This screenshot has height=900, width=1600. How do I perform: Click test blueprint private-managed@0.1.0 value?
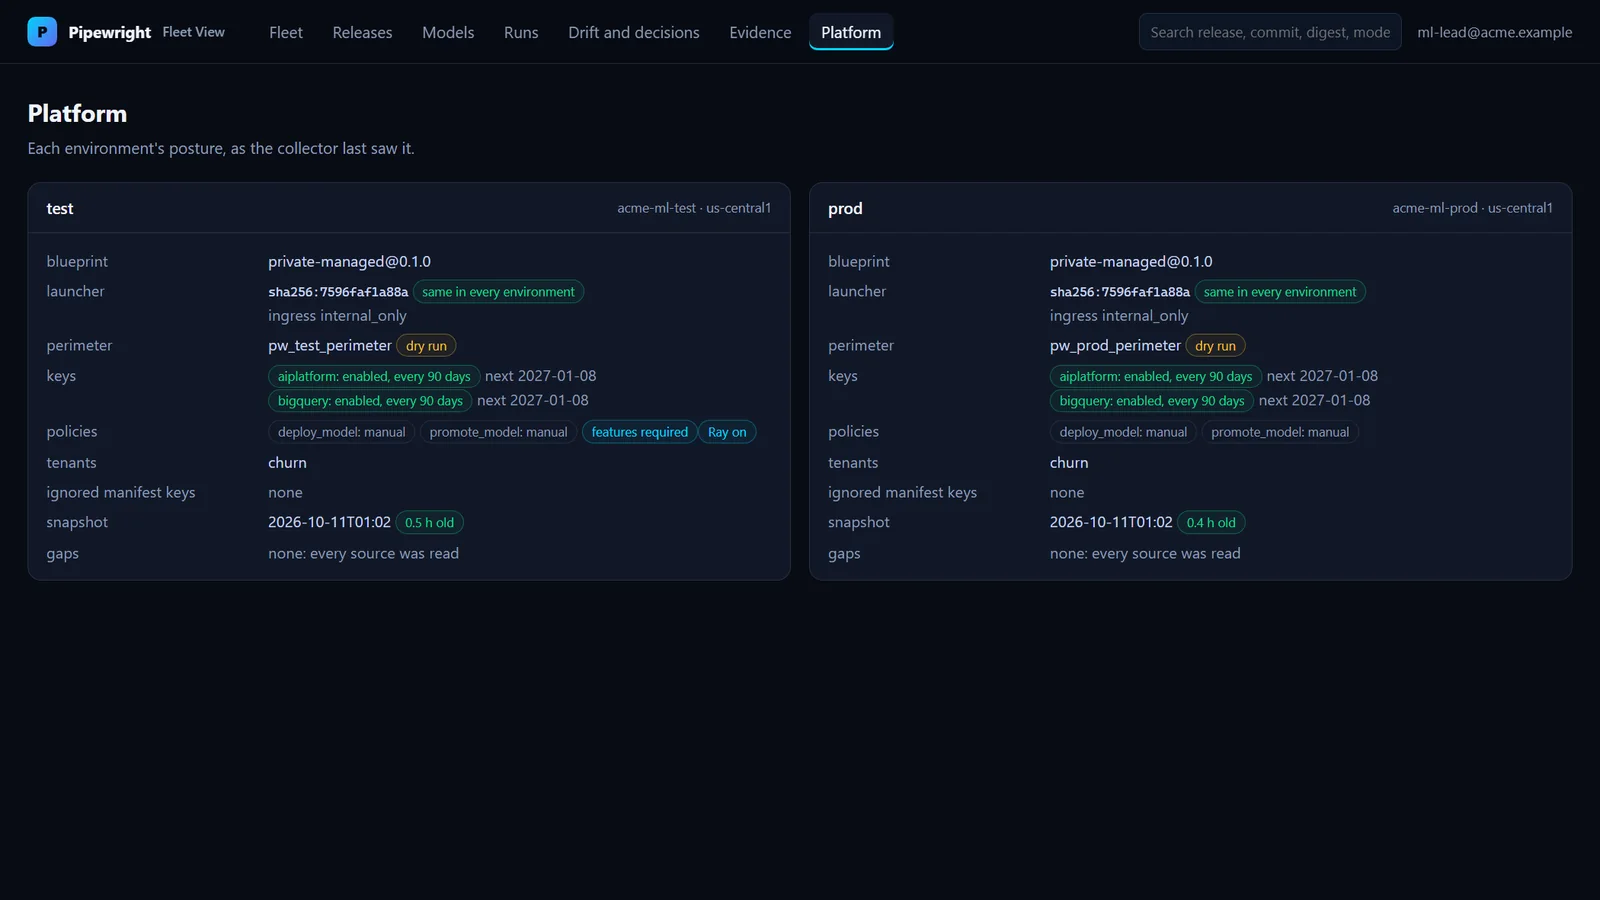coord(349,262)
